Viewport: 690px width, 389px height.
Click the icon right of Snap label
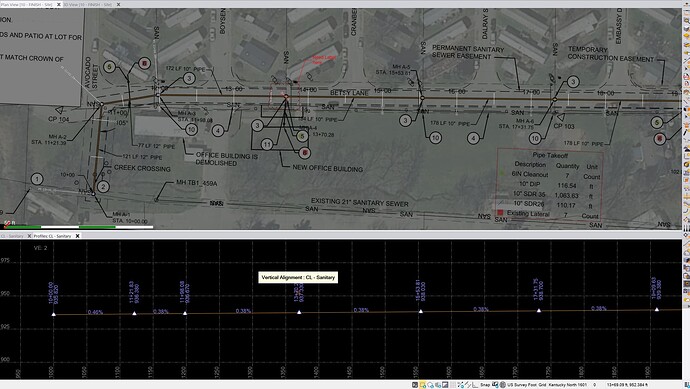(495, 385)
